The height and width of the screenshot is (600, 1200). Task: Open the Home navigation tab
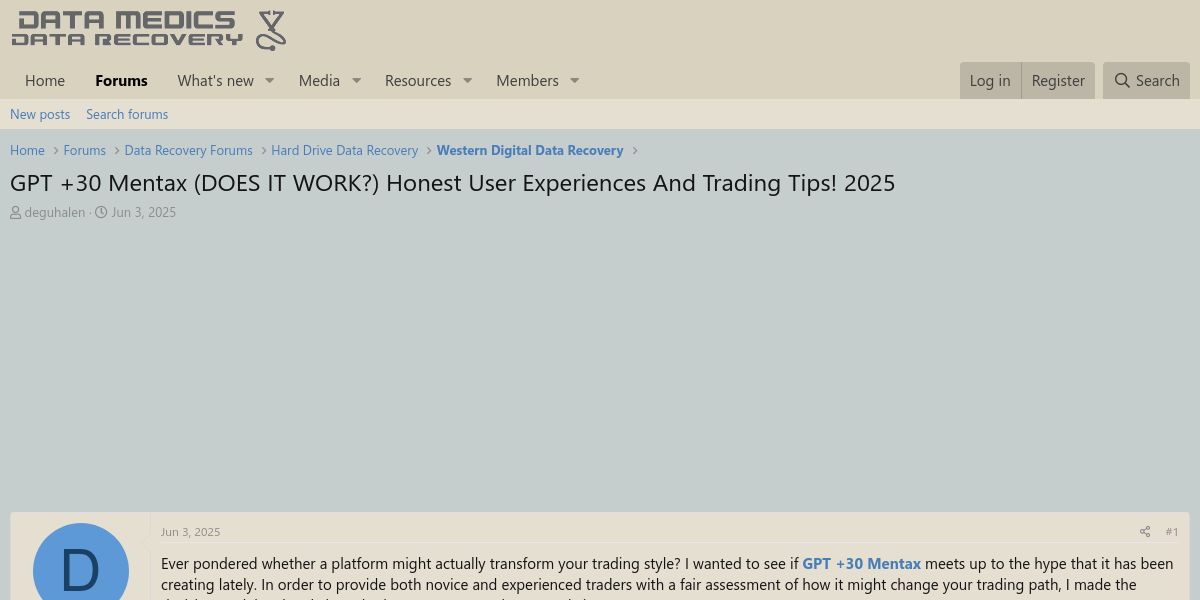tap(45, 81)
